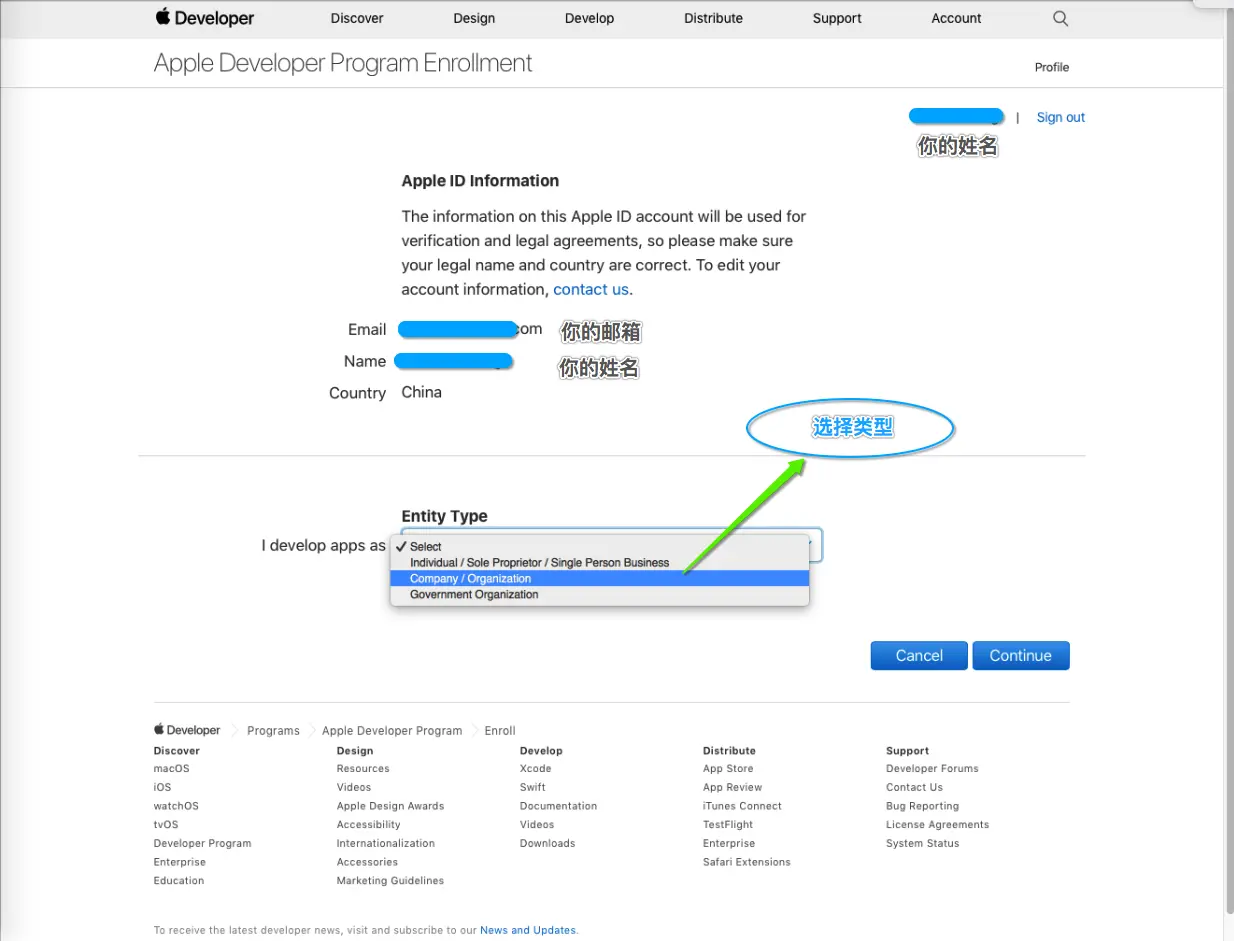Open Documentation footer link

(558, 806)
